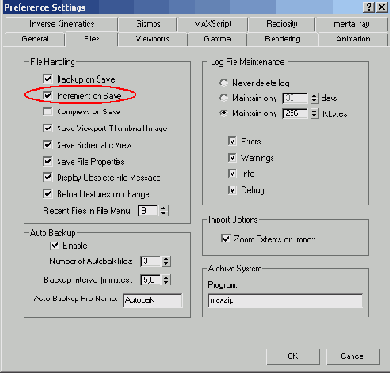Click the Number of Autobak files field
Viewport: 390px width, 373px height.
point(151,261)
